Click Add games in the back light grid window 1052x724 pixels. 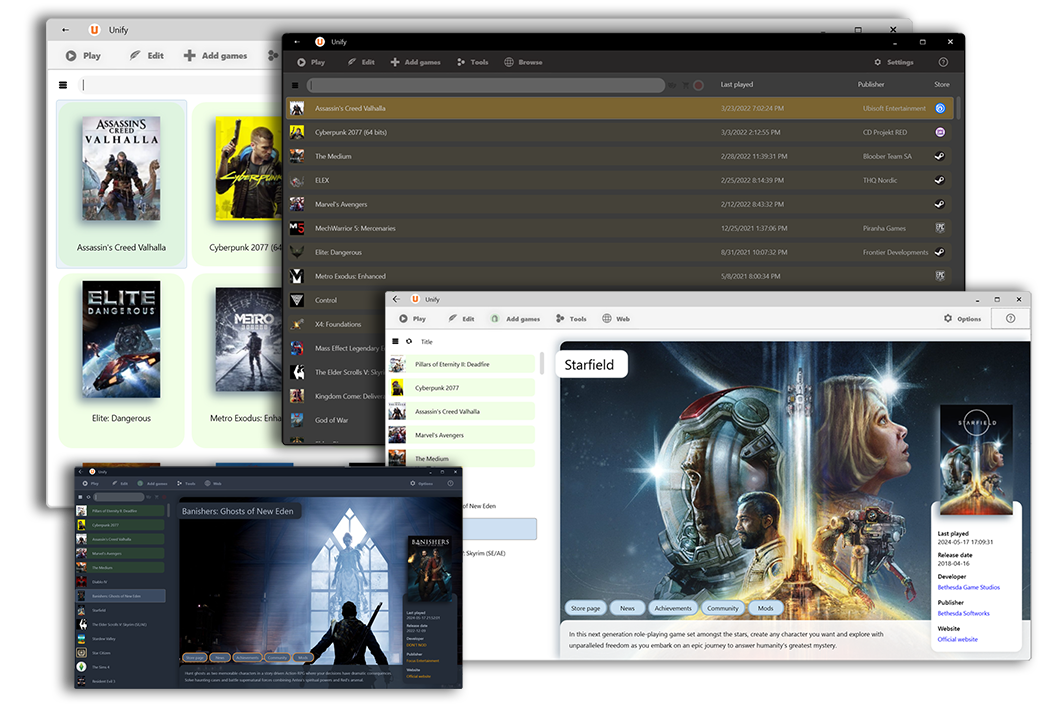(x=215, y=56)
